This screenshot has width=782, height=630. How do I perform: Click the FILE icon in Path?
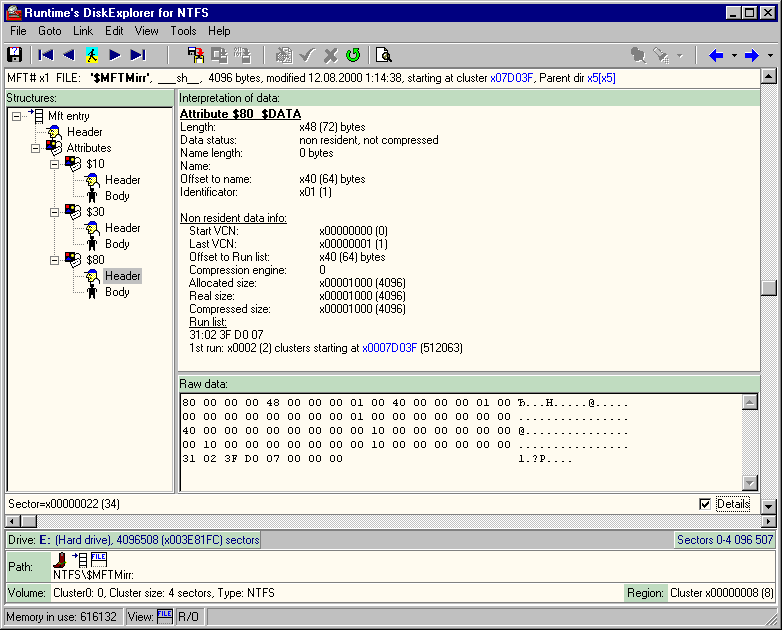(99, 560)
